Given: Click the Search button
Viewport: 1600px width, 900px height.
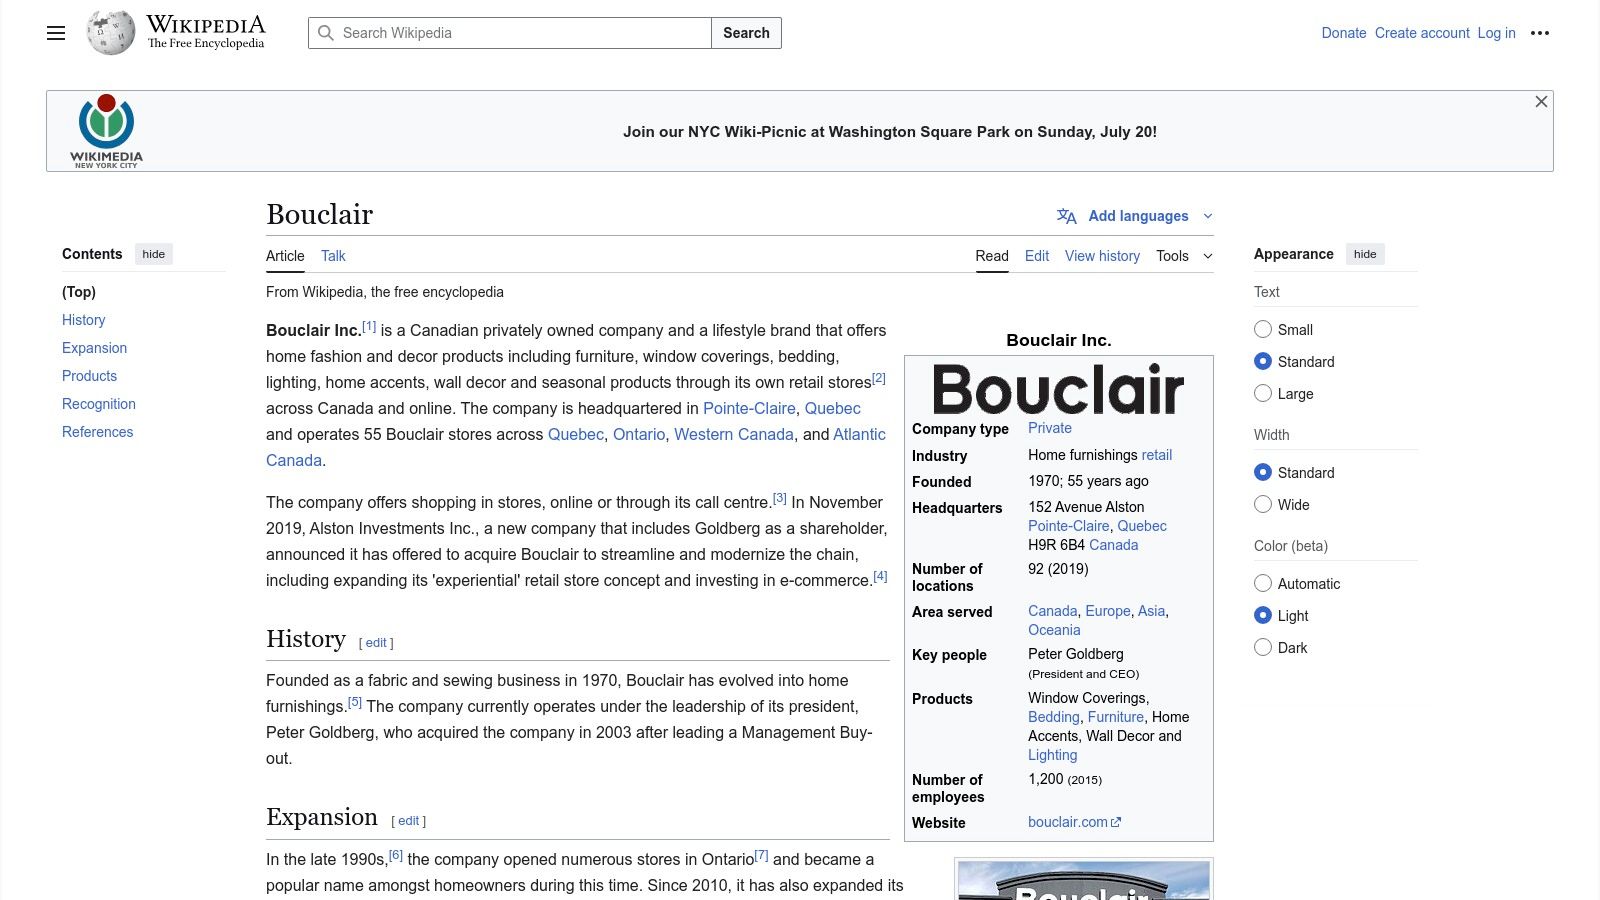Looking at the screenshot, I should pyautogui.click(x=746, y=33).
